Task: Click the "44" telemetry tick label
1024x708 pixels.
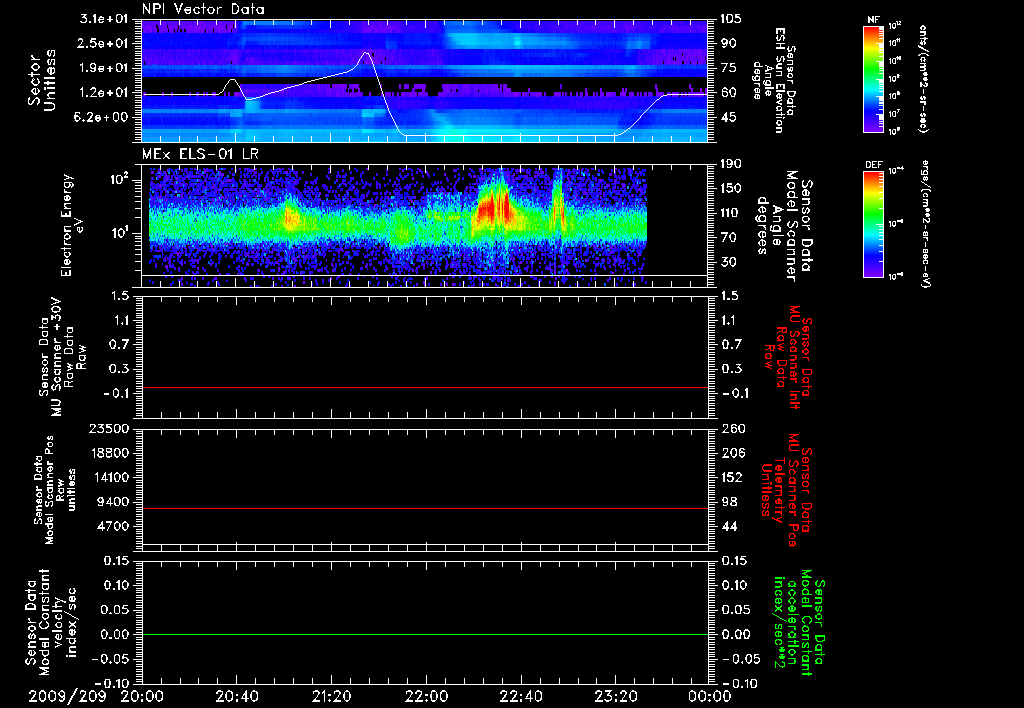Action: (x=729, y=527)
